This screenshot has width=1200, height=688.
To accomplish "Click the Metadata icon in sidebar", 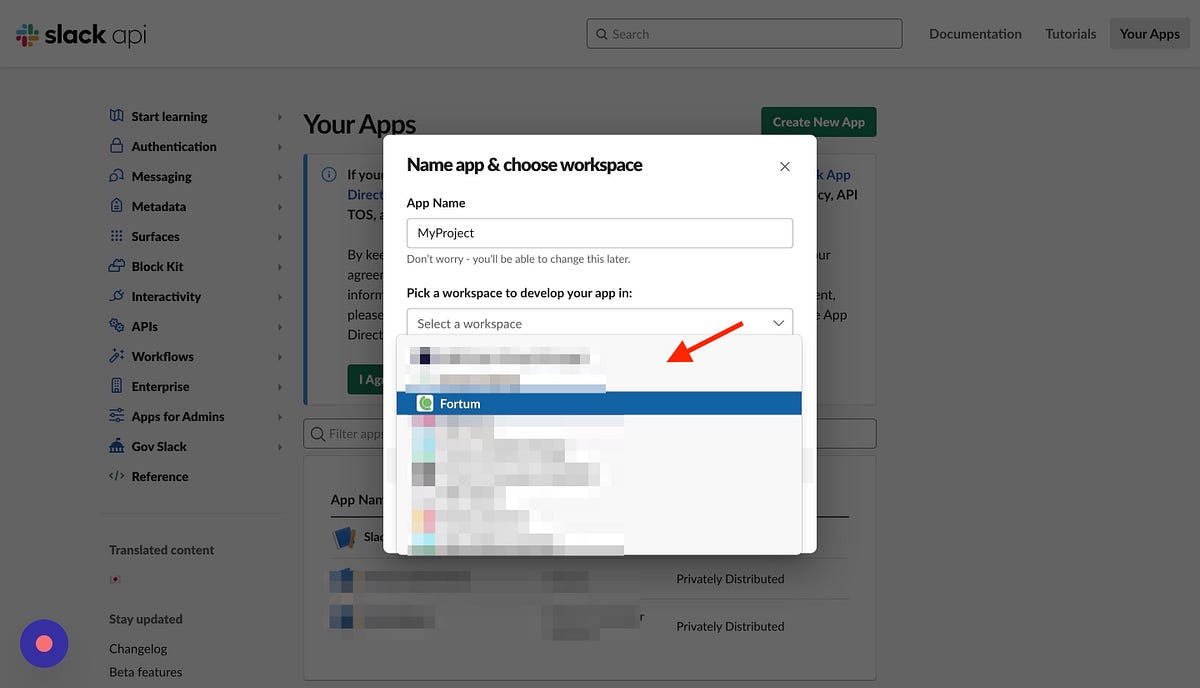I will (x=116, y=206).
